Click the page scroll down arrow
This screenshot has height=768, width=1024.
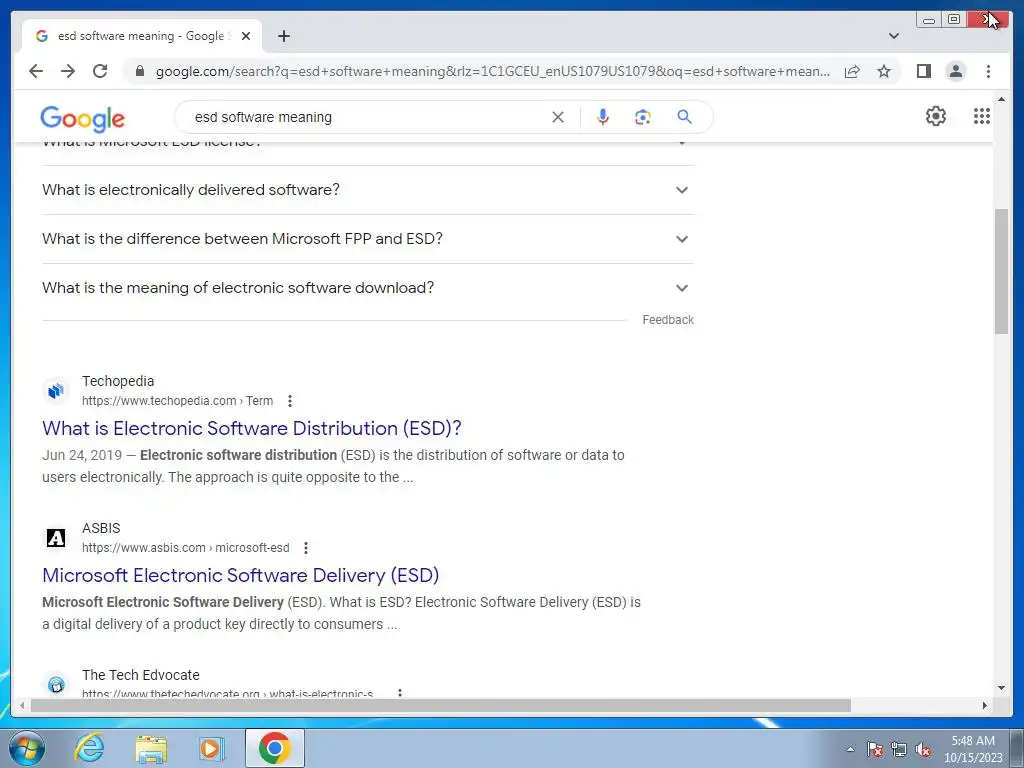[x=1001, y=688]
